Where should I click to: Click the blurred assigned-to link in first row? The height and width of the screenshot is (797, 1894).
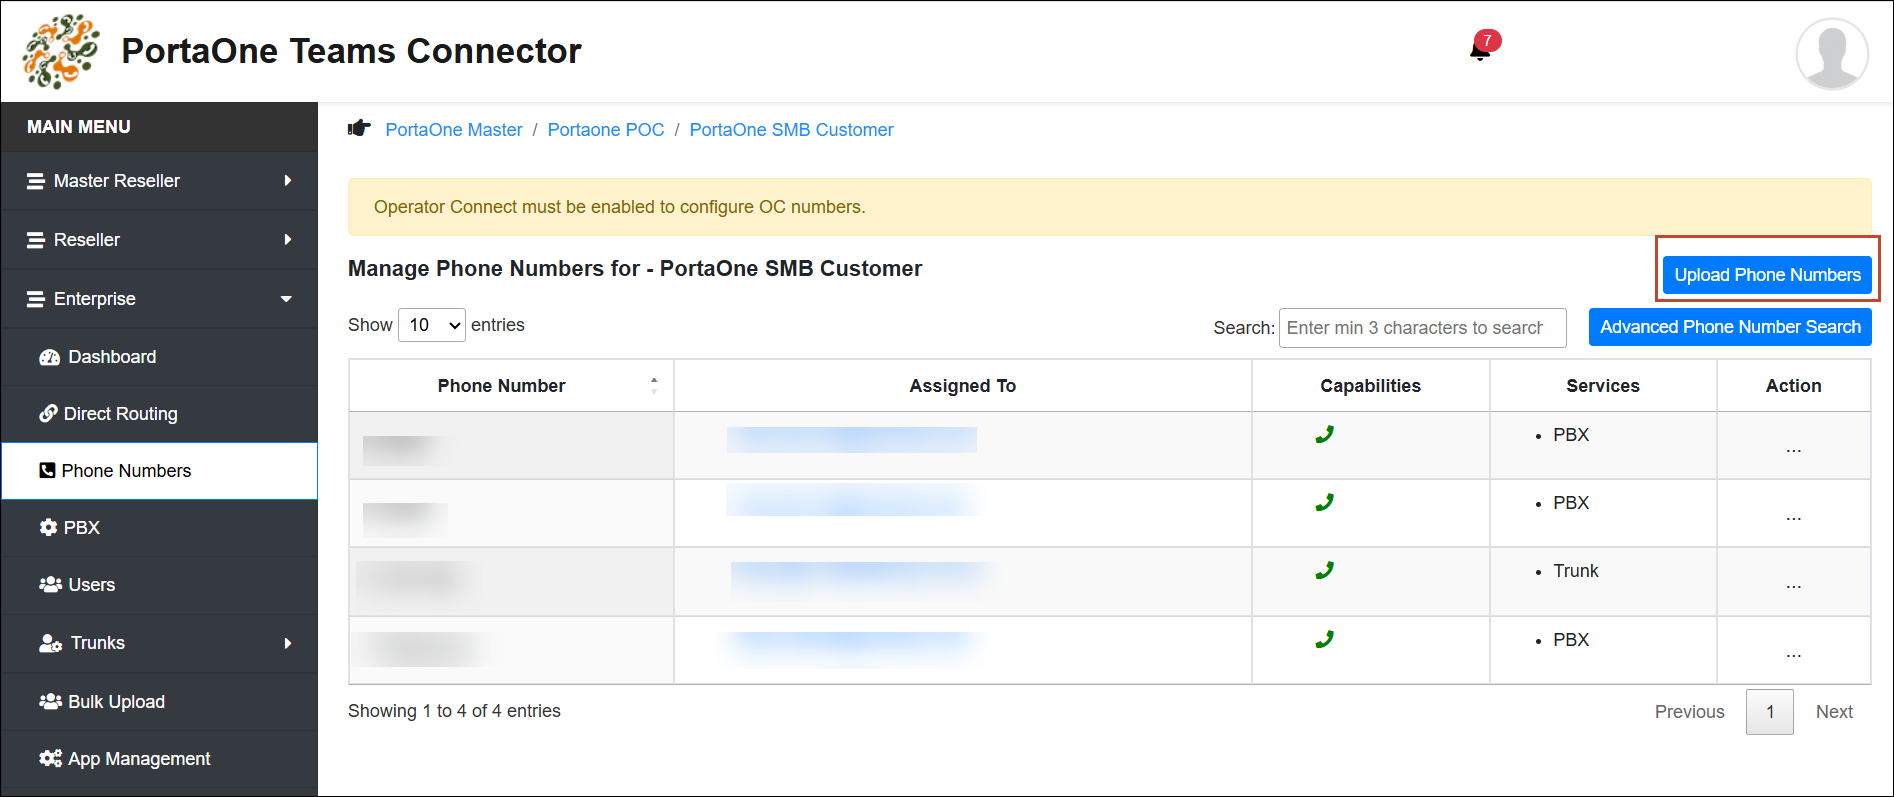[852, 440]
